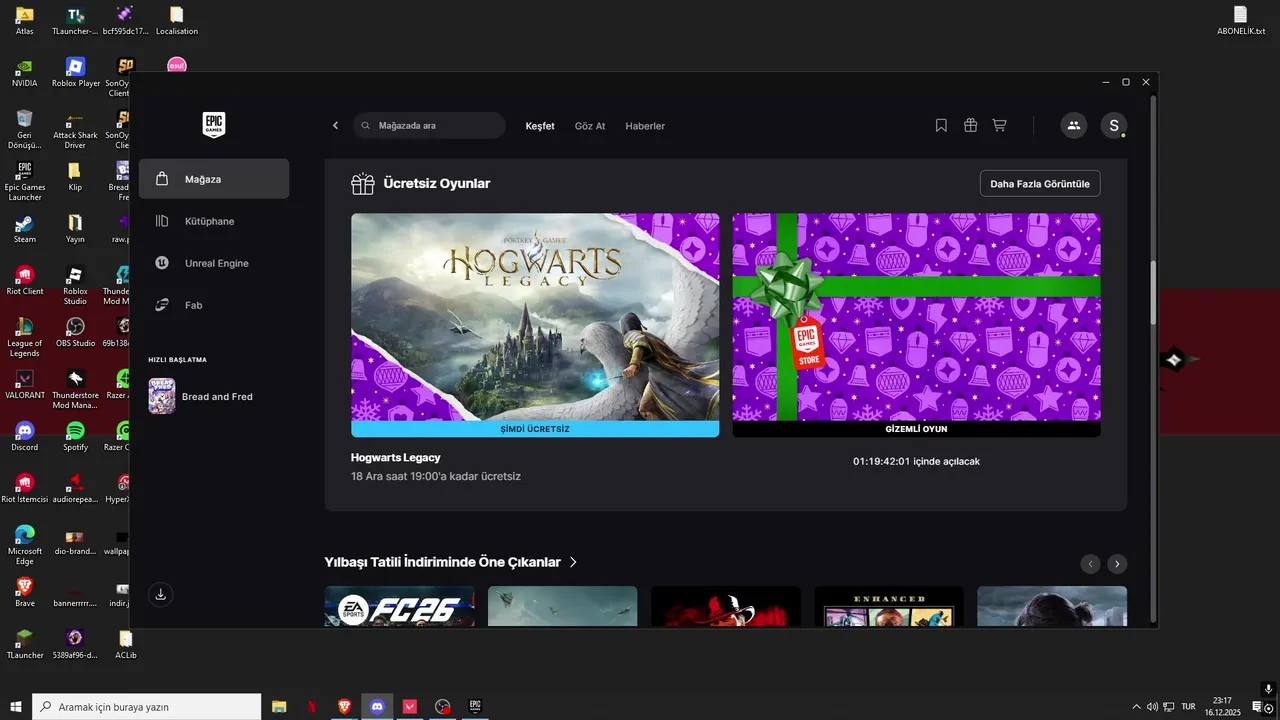Open the wishlist bookmark icon
This screenshot has width=1280, height=720.
tap(941, 125)
